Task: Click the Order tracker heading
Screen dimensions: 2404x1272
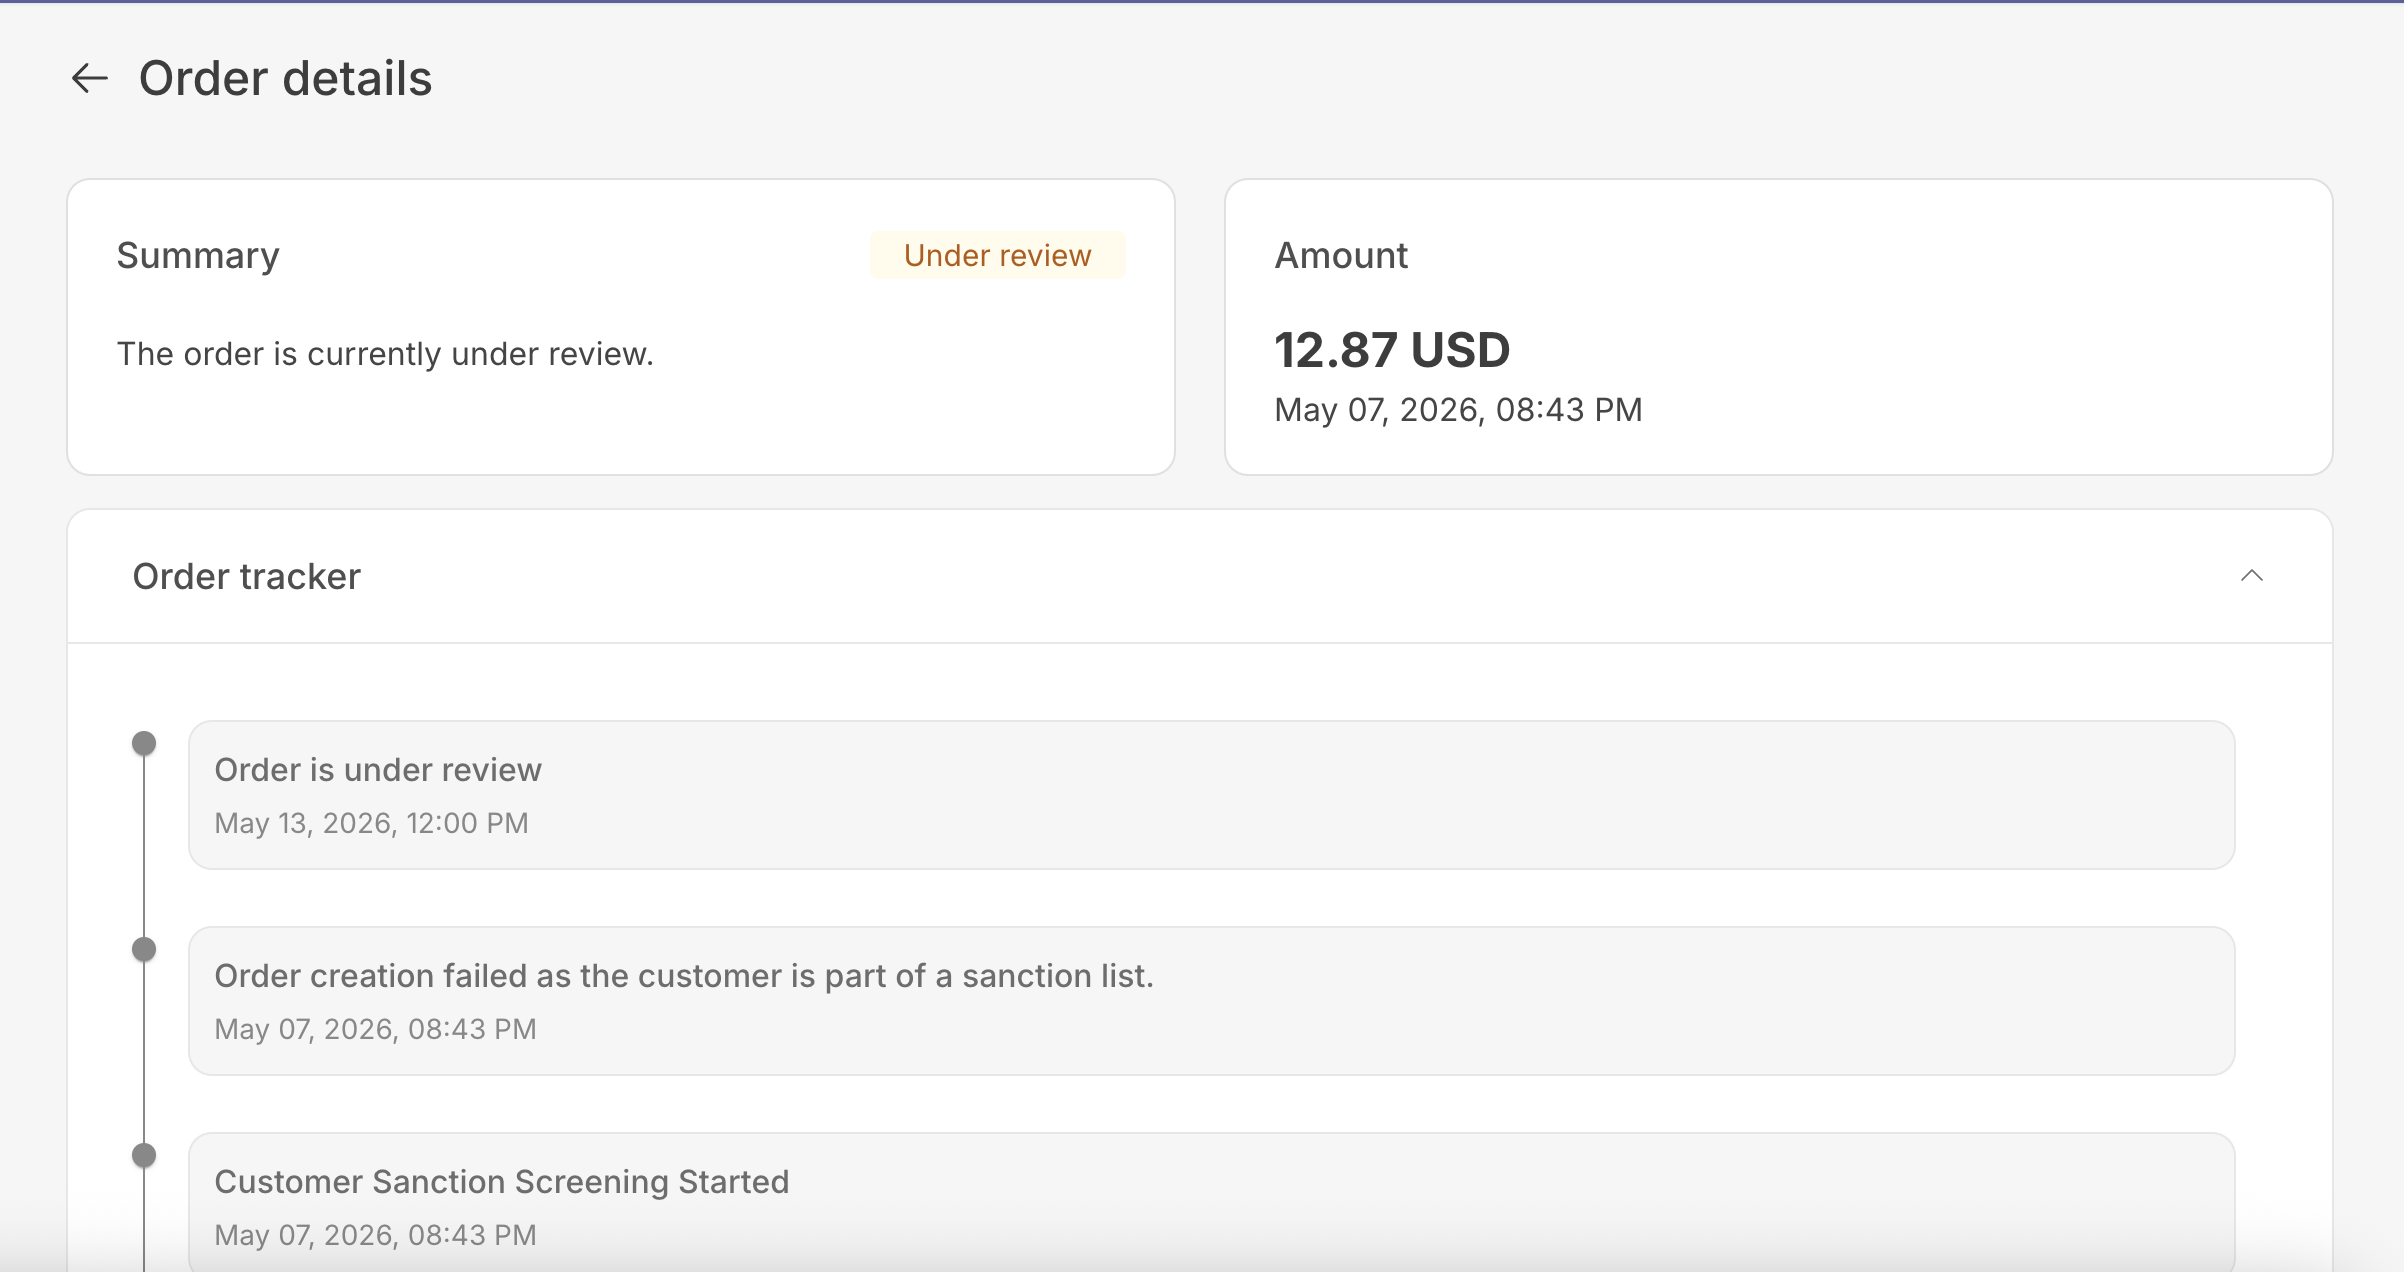Action: (x=247, y=576)
